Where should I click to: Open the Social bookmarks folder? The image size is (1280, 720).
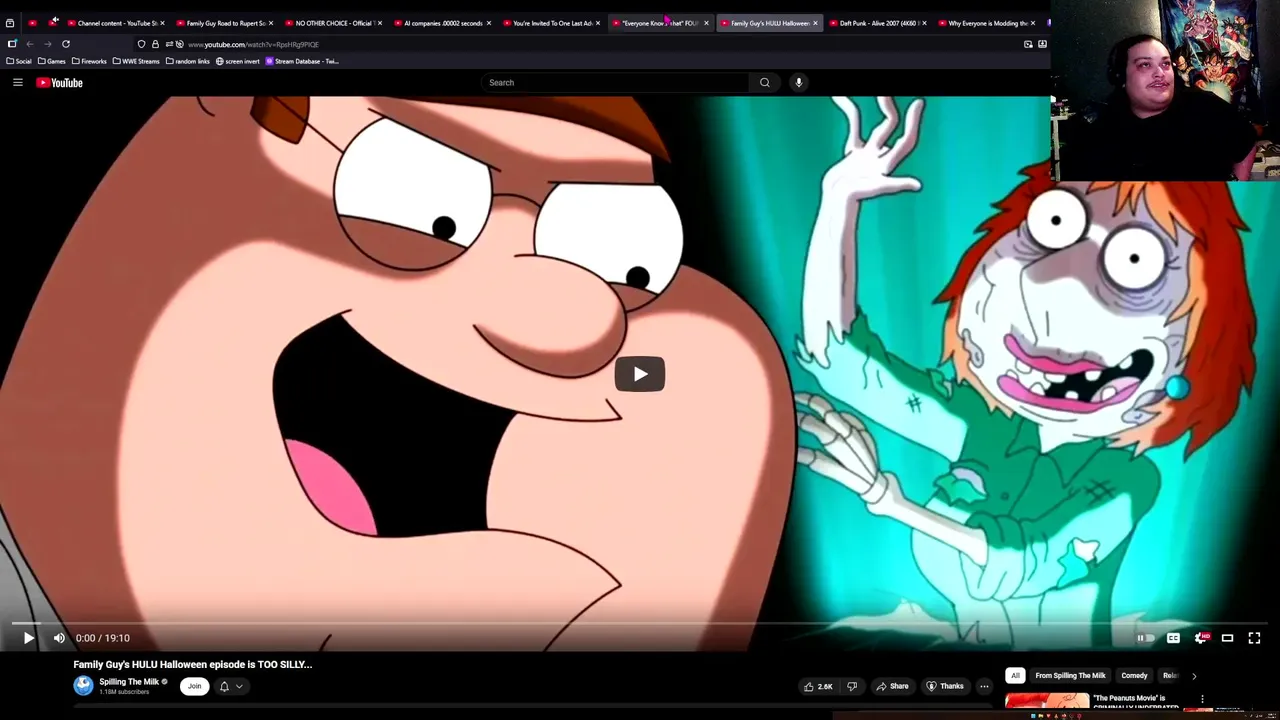(19, 61)
